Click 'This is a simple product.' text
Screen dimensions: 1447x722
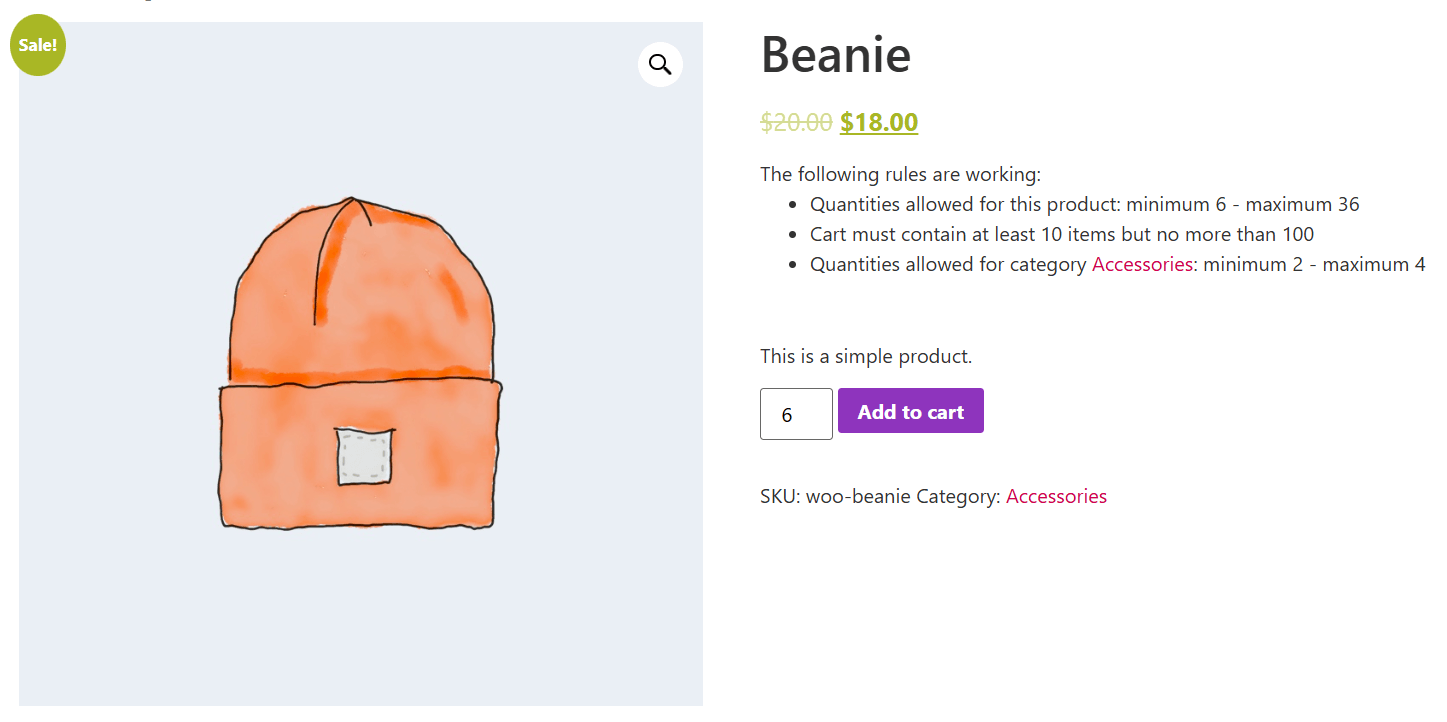(x=866, y=357)
